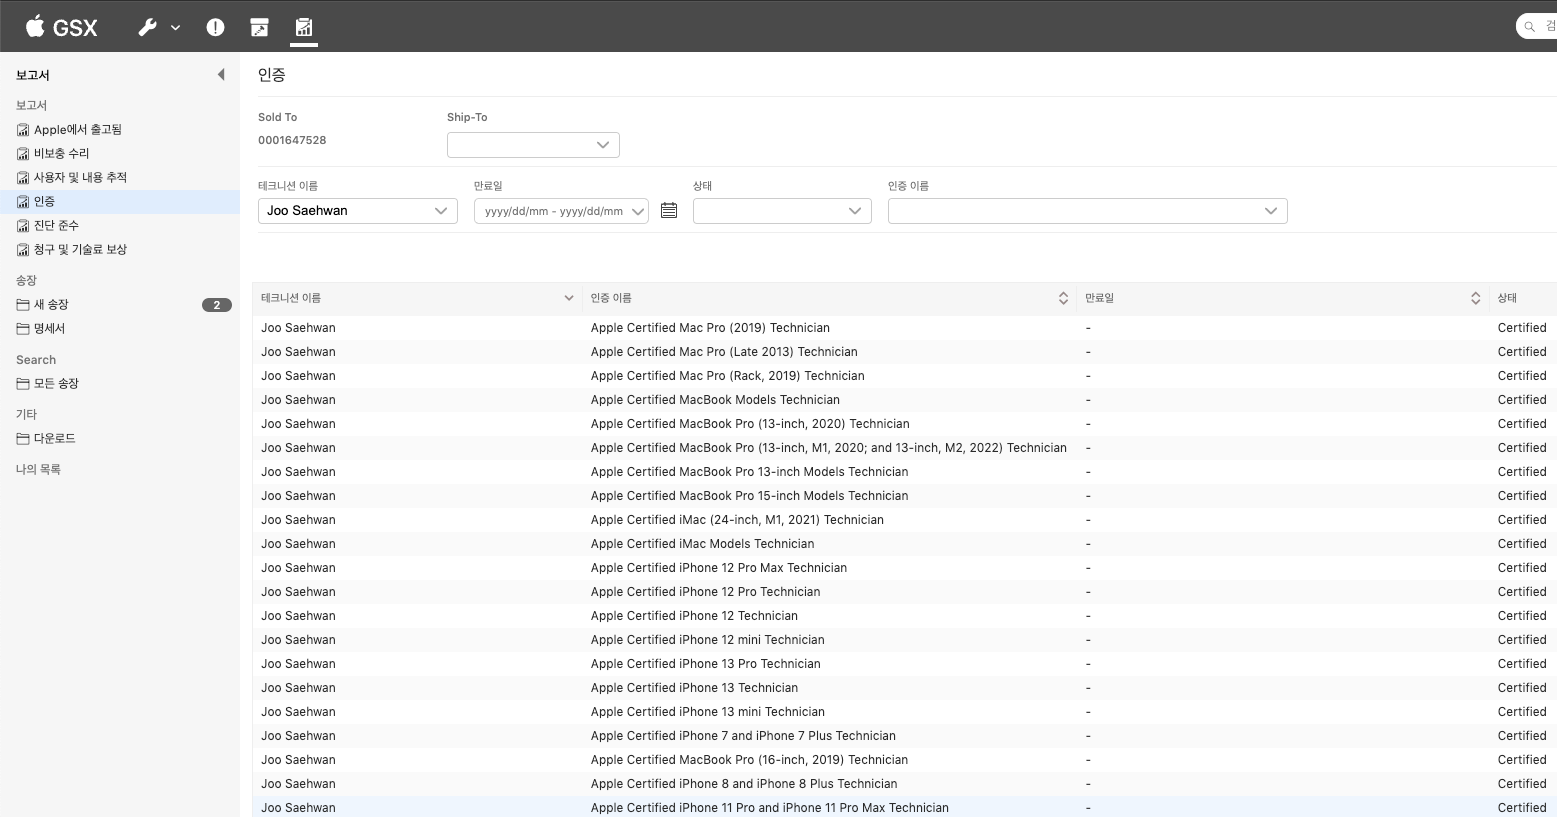The image size is (1557, 817).
Task: Open the archive box icon in header
Action: [x=259, y=27]
